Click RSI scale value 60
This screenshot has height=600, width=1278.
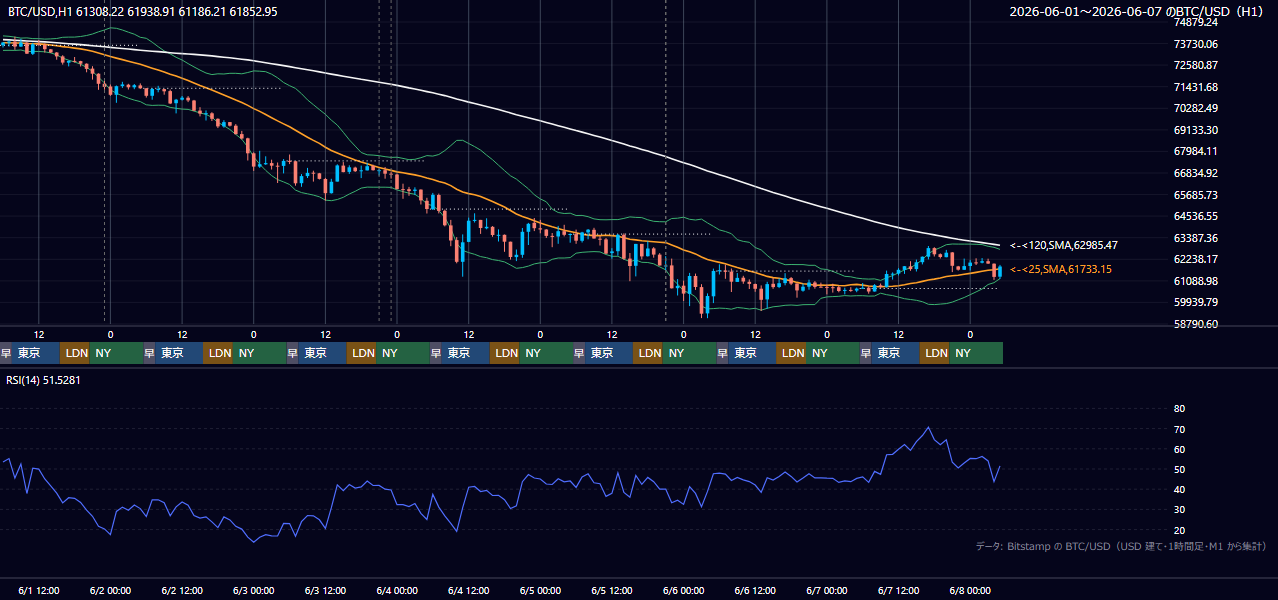(1179, 449)
